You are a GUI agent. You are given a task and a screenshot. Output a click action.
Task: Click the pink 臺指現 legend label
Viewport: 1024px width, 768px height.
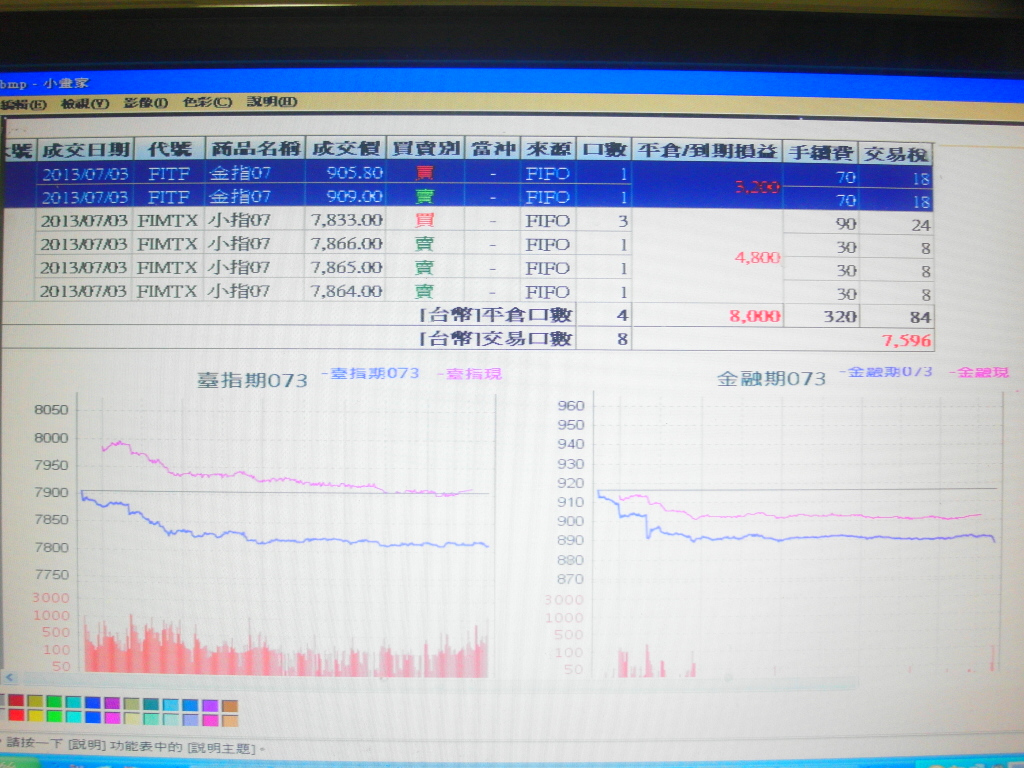[x=470, y=374]
